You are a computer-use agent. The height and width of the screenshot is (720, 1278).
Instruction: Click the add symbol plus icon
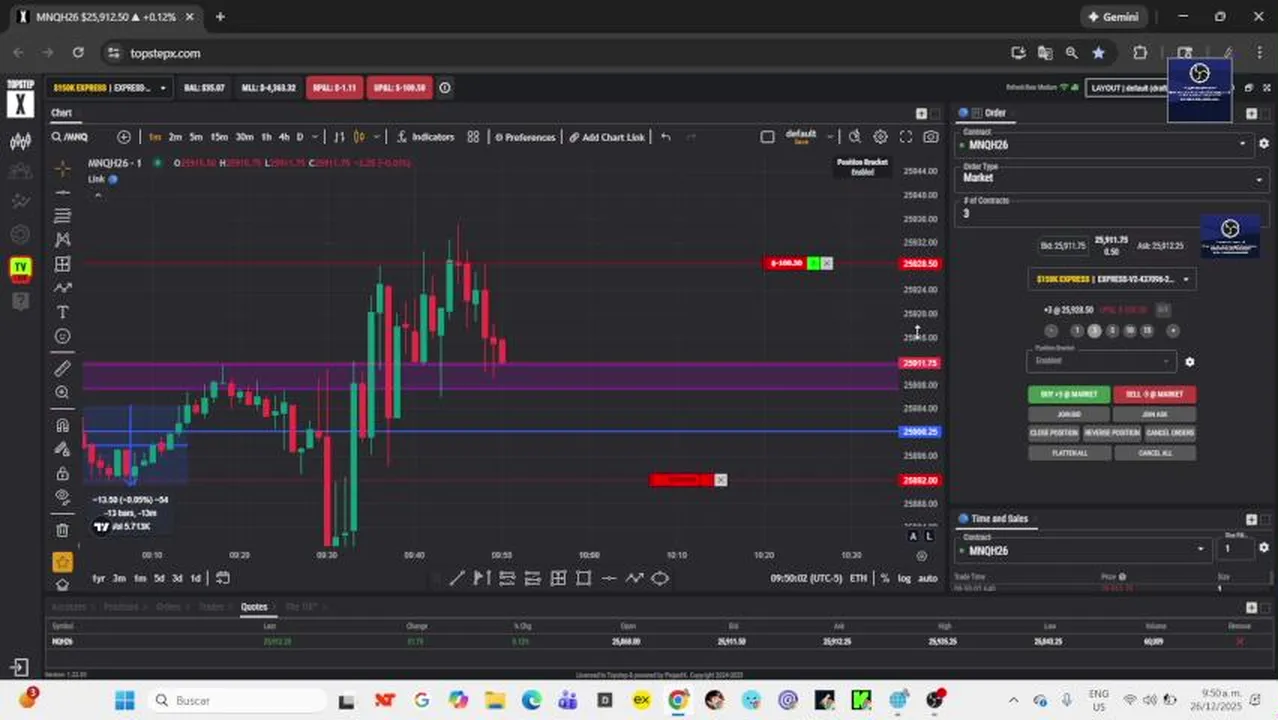(x=124, y=137)
